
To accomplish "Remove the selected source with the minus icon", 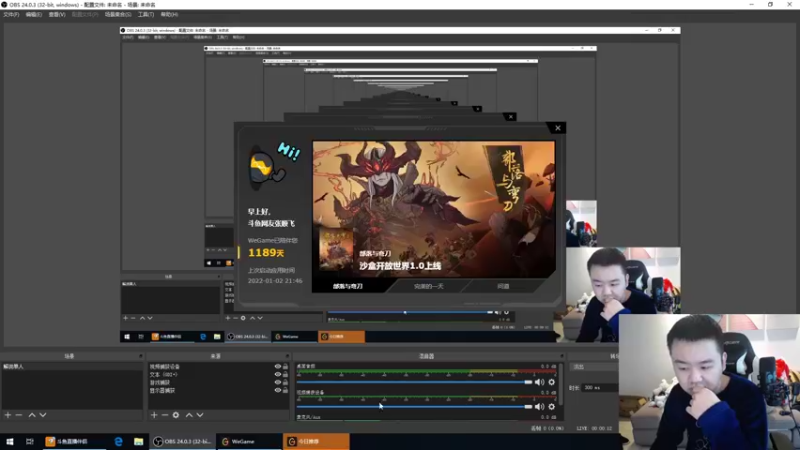I will pos(165,415).
